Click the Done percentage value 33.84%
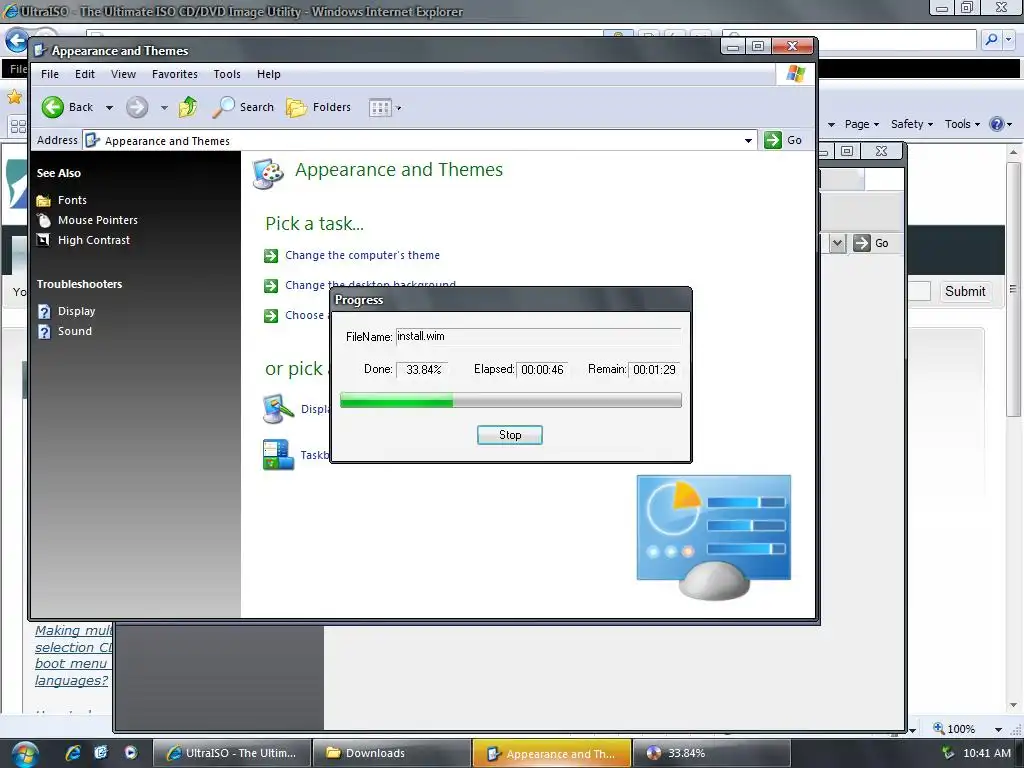The image size is (1024, 768). pos(423,370)
